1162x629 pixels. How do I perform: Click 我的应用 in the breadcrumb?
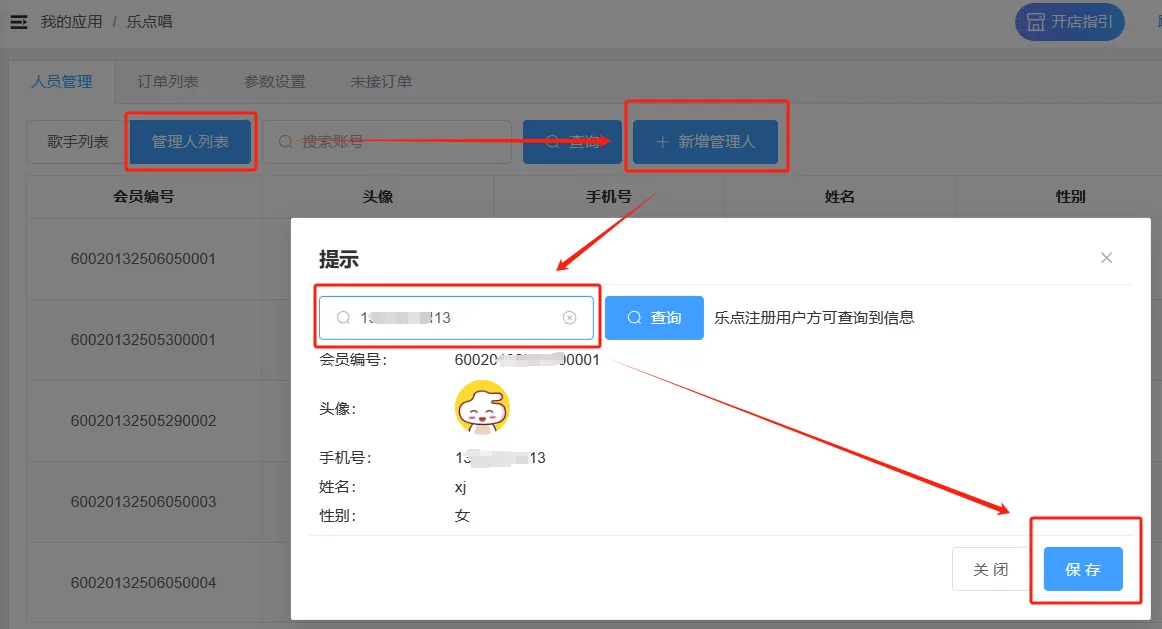(x=71, y=21)
